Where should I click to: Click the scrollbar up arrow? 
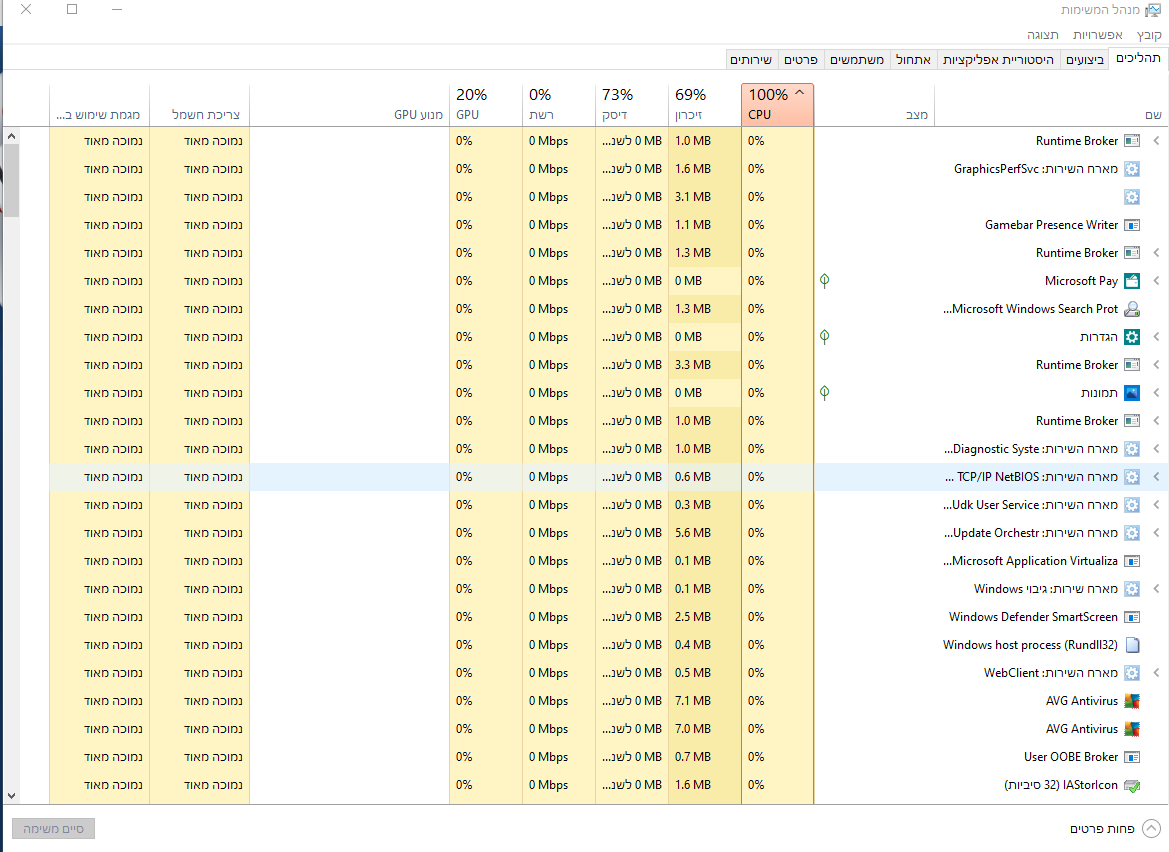click(x=11, y=136)
